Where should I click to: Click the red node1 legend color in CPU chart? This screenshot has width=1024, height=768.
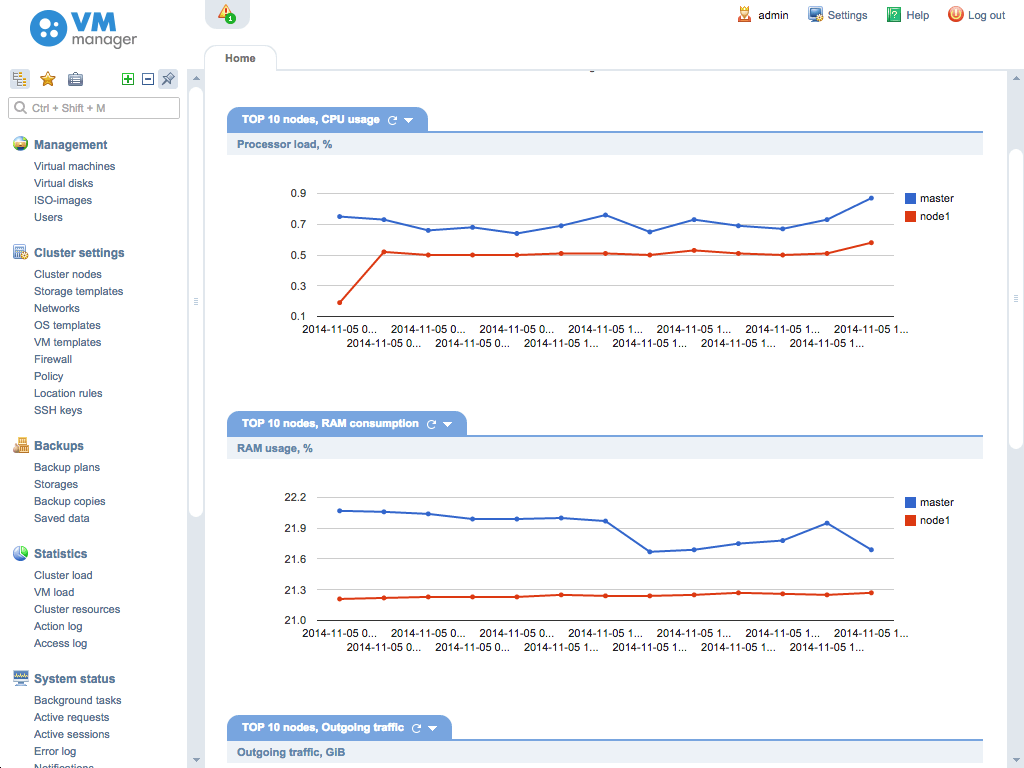(910, 216)
